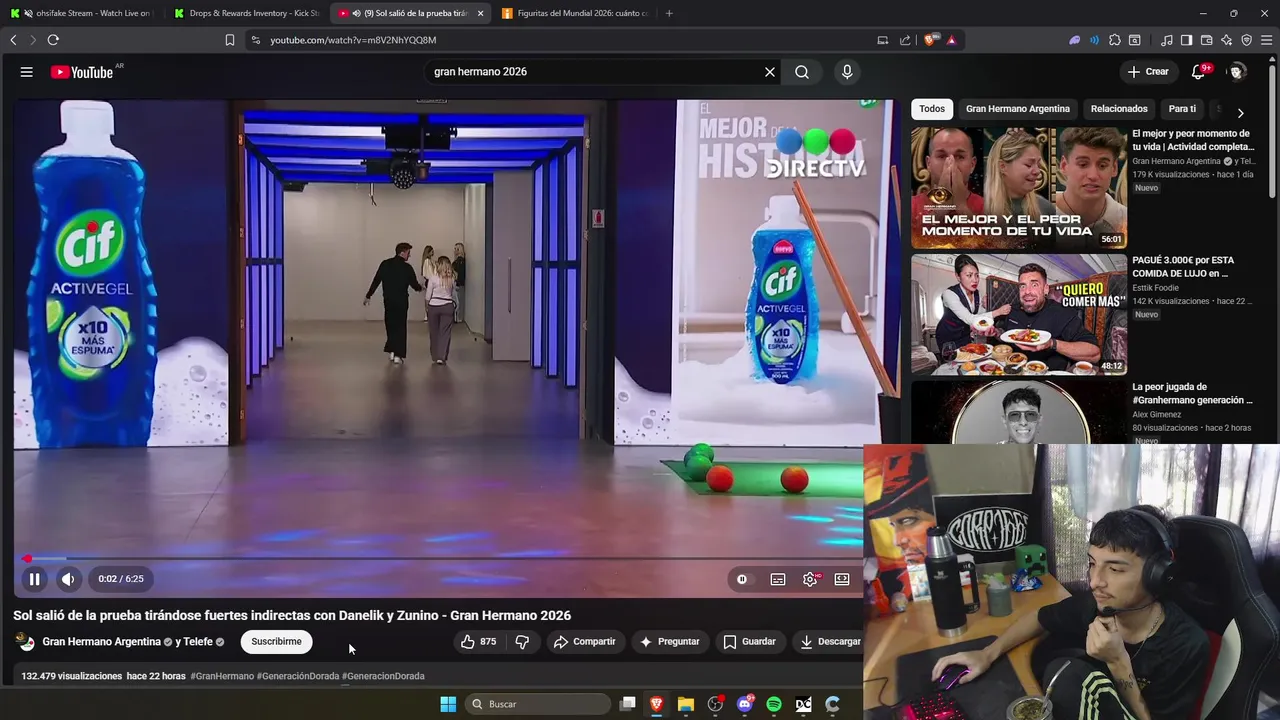Image resolution: width=1280 pixels, height=720 pixels.
Task: Switch to Drops & Rewards Inventory tab
Action: click(244, 13)
